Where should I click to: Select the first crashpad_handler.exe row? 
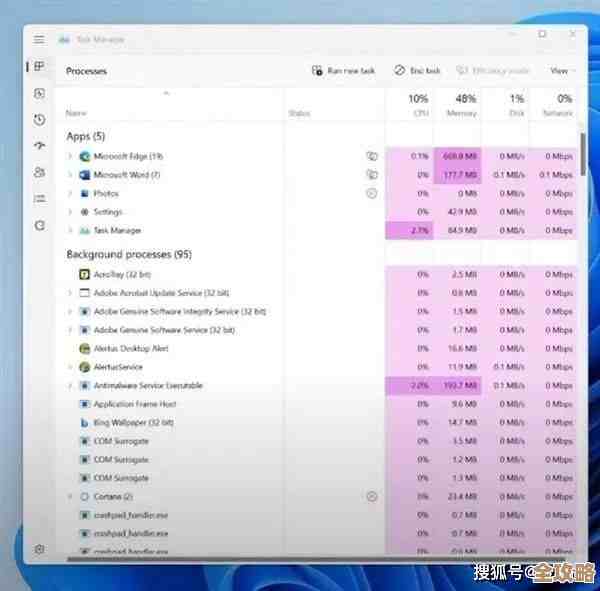coord(316,515)
